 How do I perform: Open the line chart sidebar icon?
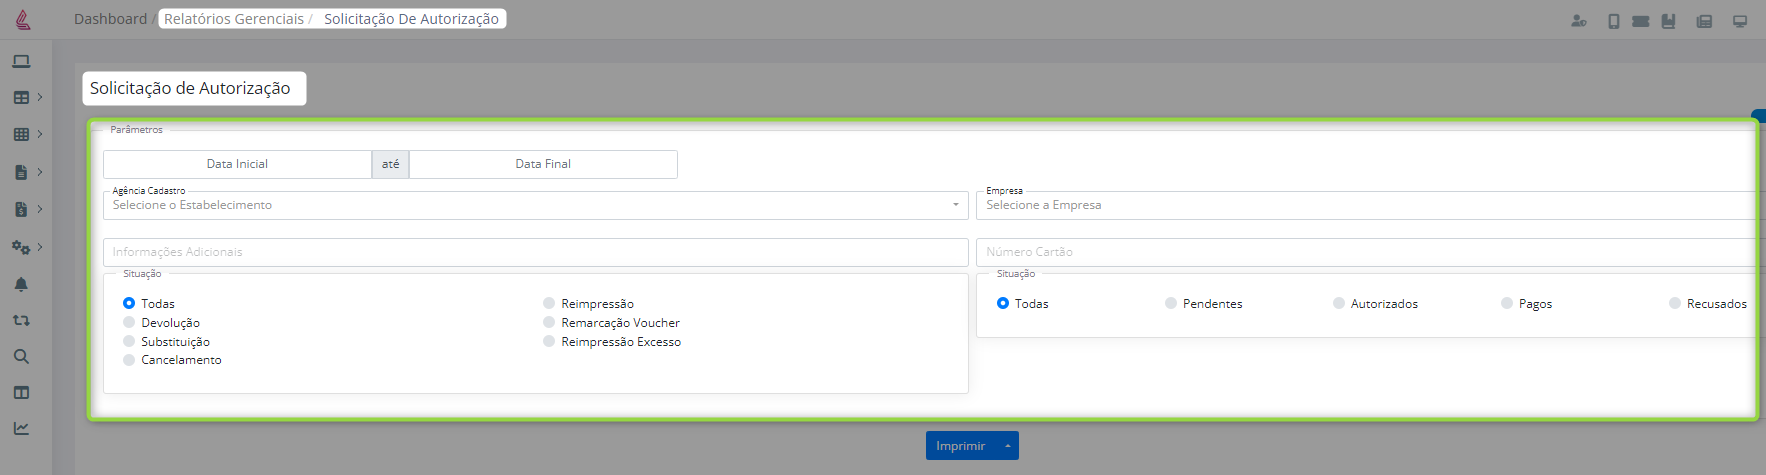(x=21, y=428)
